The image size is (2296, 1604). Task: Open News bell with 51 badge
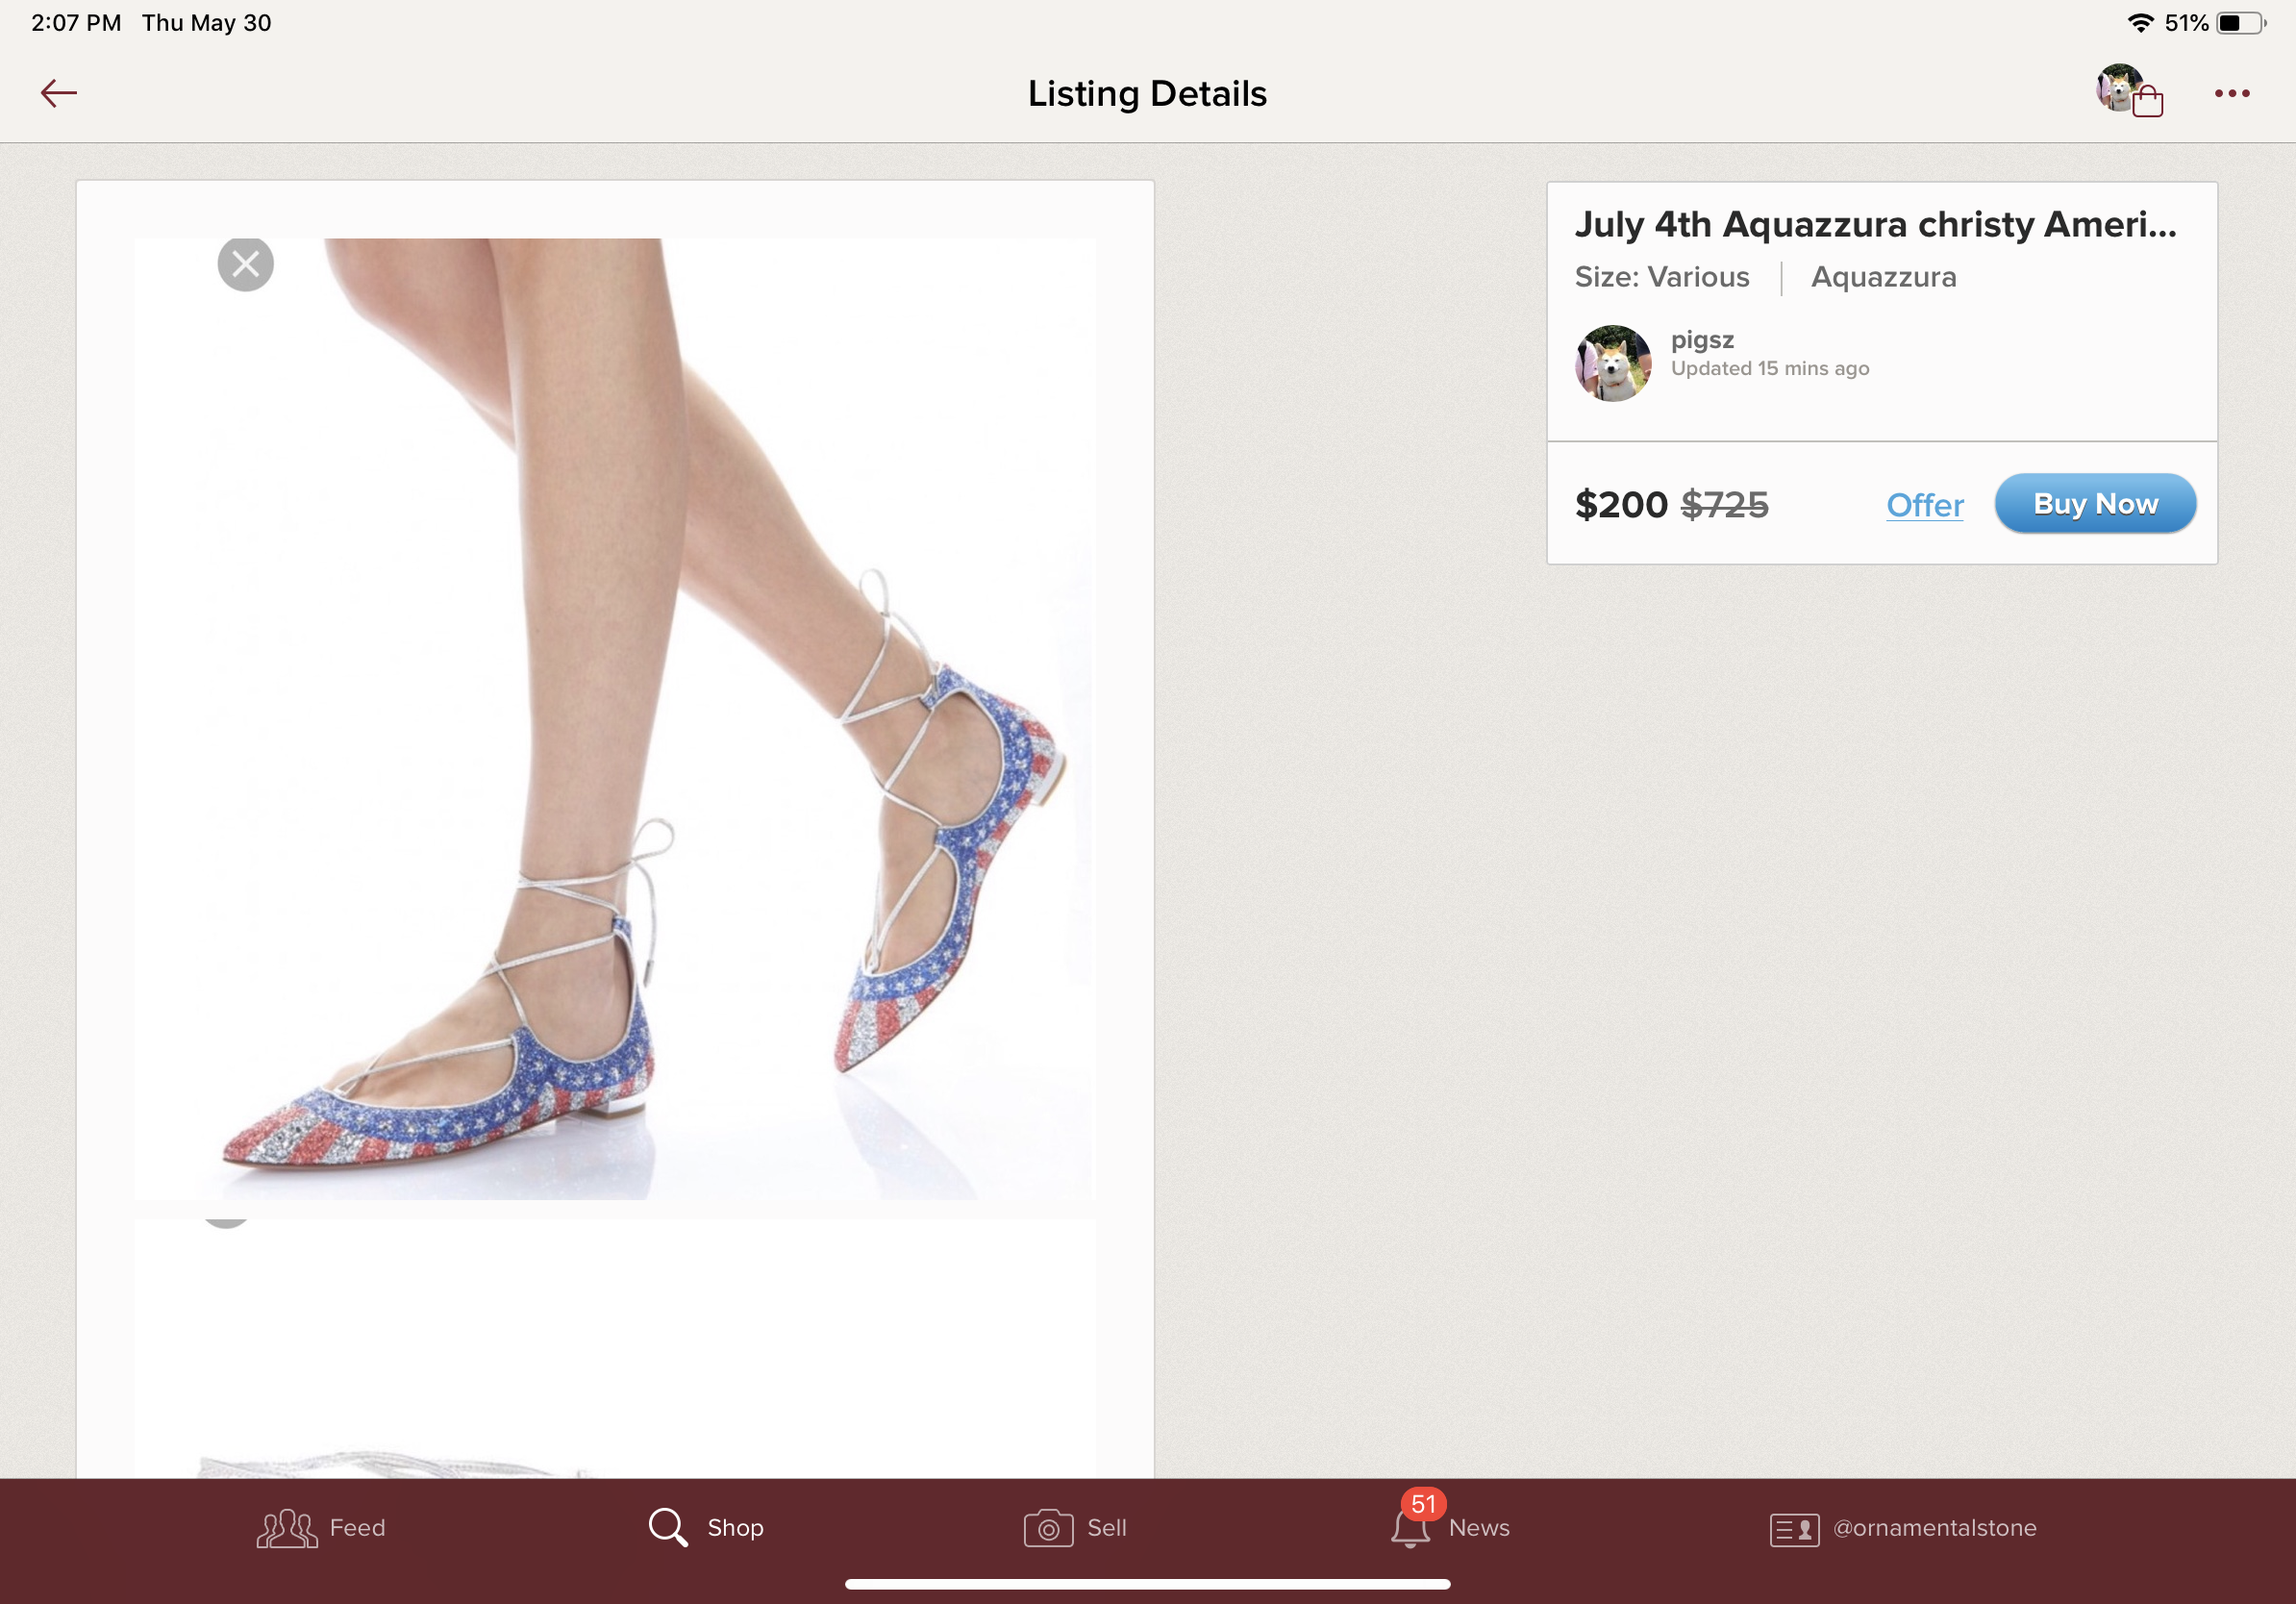pos(1410,1527)
